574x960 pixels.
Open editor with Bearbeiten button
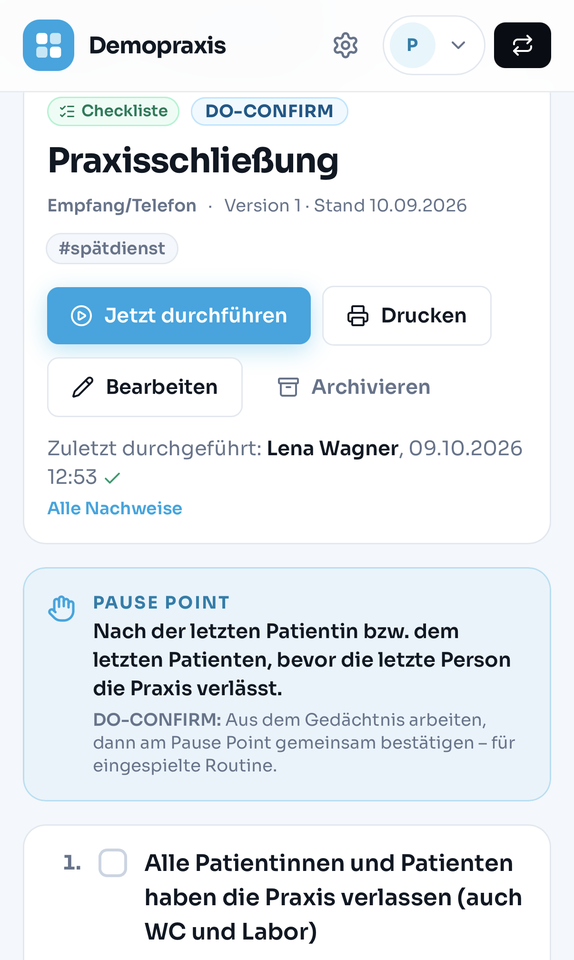[x=145, y=387]
